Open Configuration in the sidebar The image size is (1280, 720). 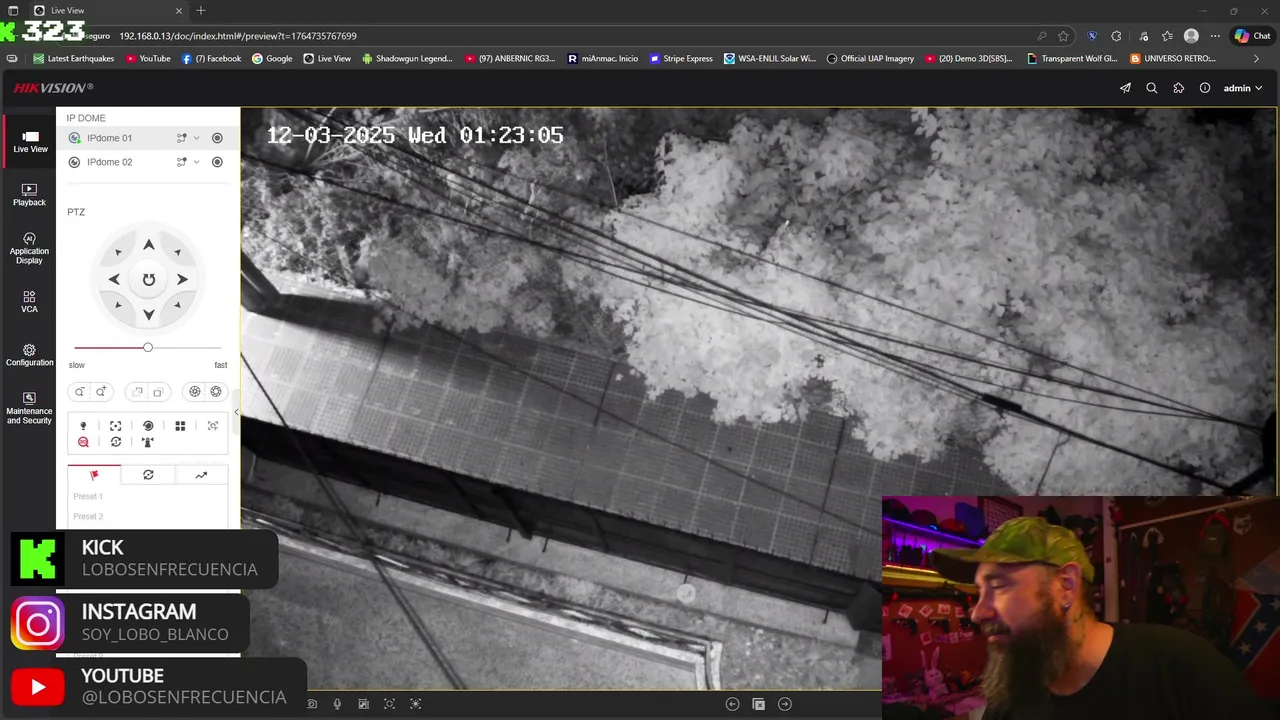point(29,355)
